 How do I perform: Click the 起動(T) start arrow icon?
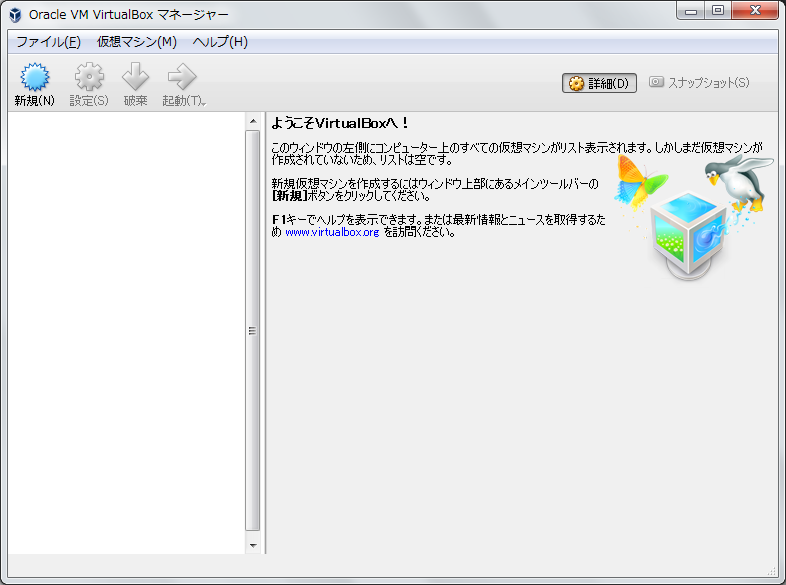(182, 77)
